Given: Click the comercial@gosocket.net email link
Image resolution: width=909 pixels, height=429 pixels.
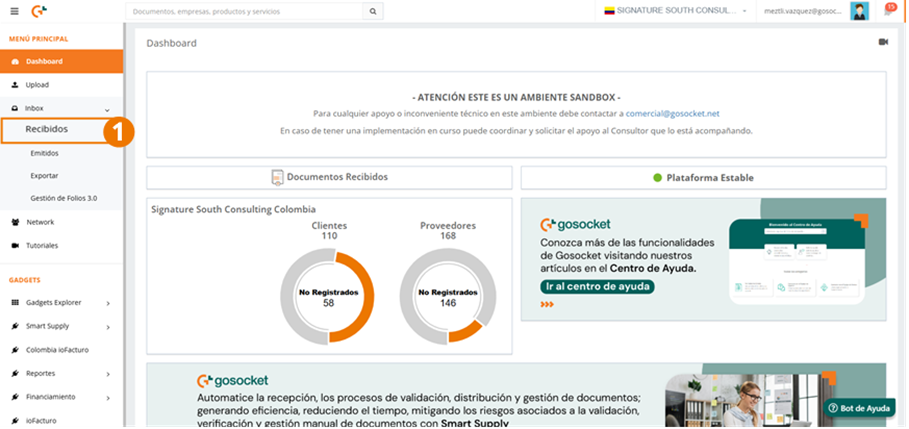Looking at the screenshot, I should (x=672, y=114).
